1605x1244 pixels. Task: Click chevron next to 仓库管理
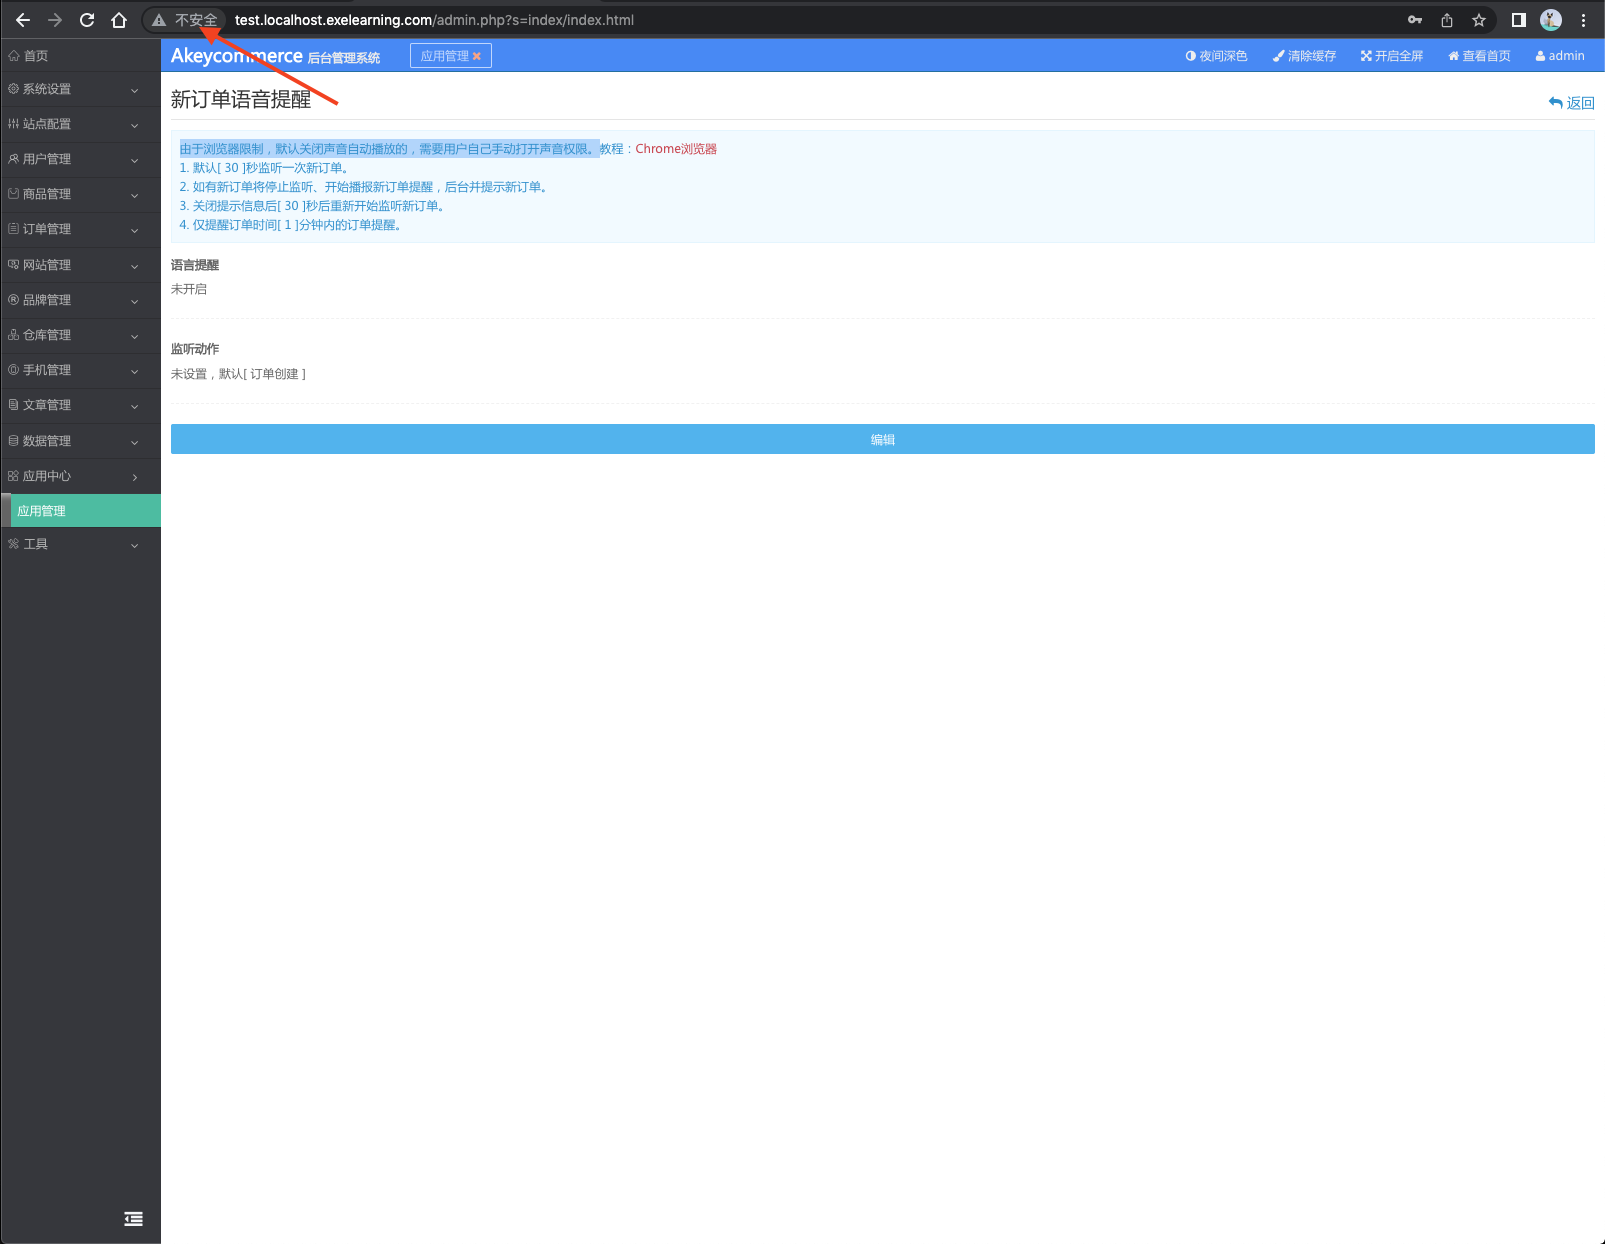tap(135, 336)
